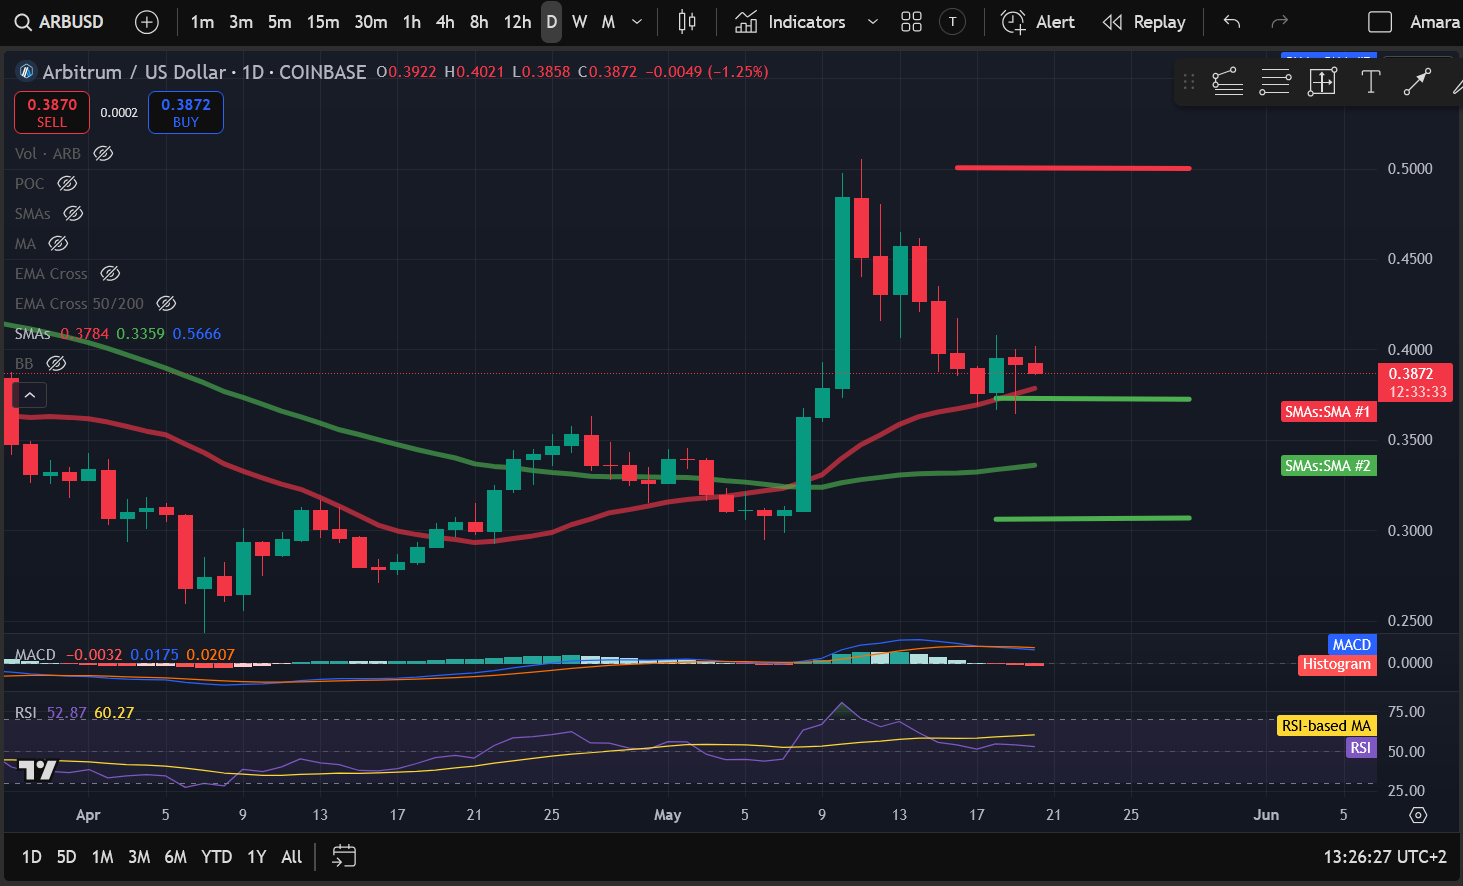
Task: Redo the chart action
Action: (x=1279, y=22)
